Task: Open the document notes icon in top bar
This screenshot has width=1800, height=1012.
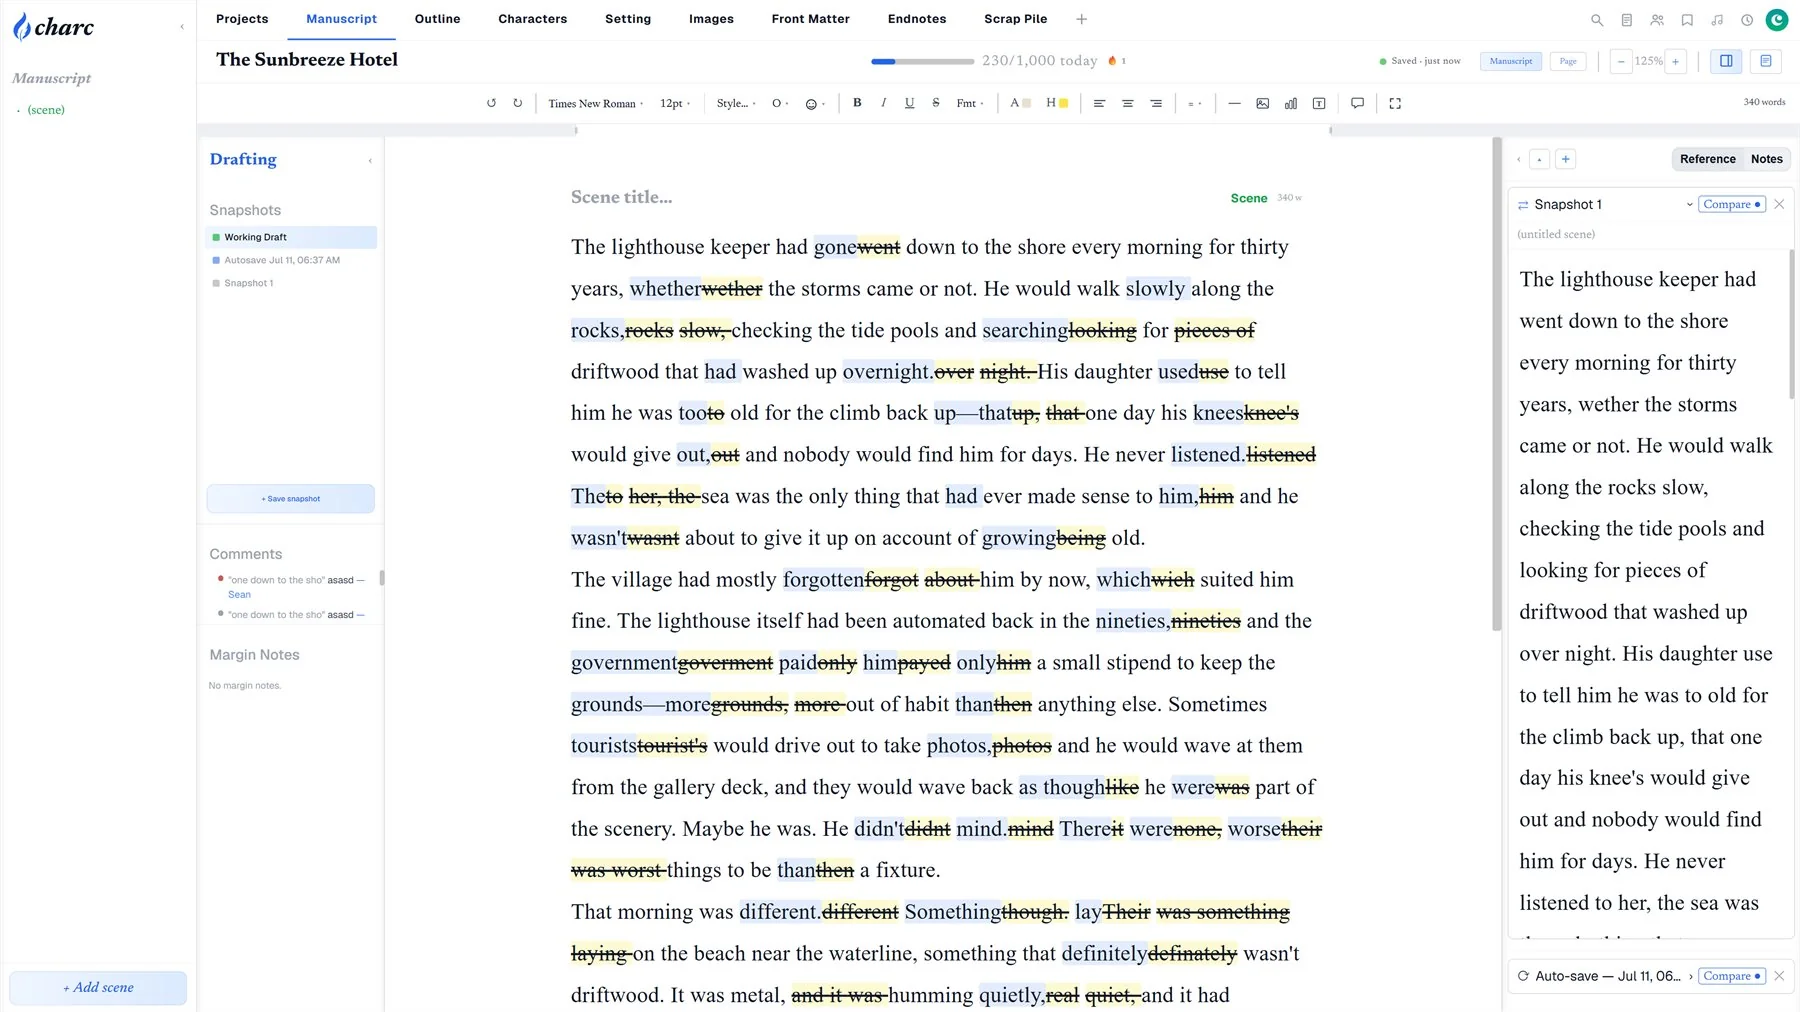Action: (x=1627, y=20)
